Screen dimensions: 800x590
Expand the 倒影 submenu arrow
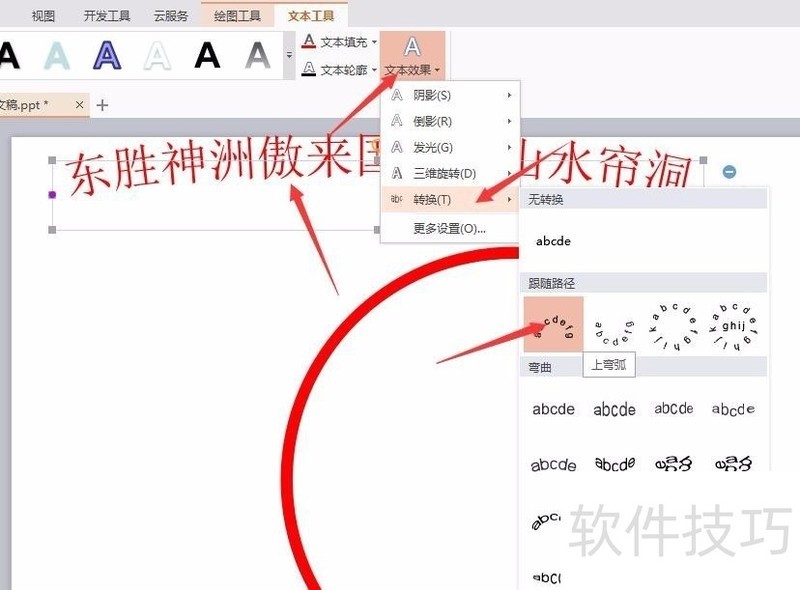[509, 121]
